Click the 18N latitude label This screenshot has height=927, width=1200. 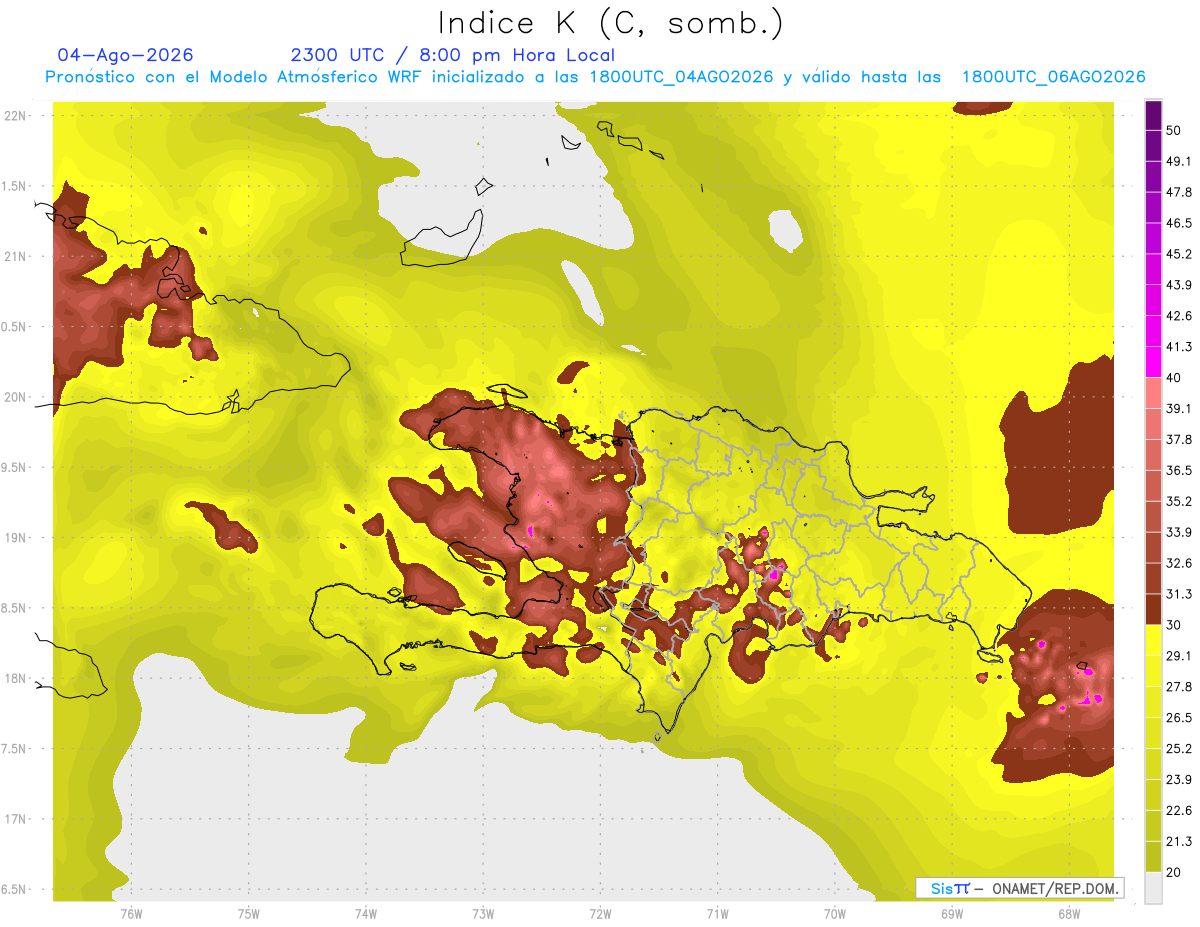[15, 678]
